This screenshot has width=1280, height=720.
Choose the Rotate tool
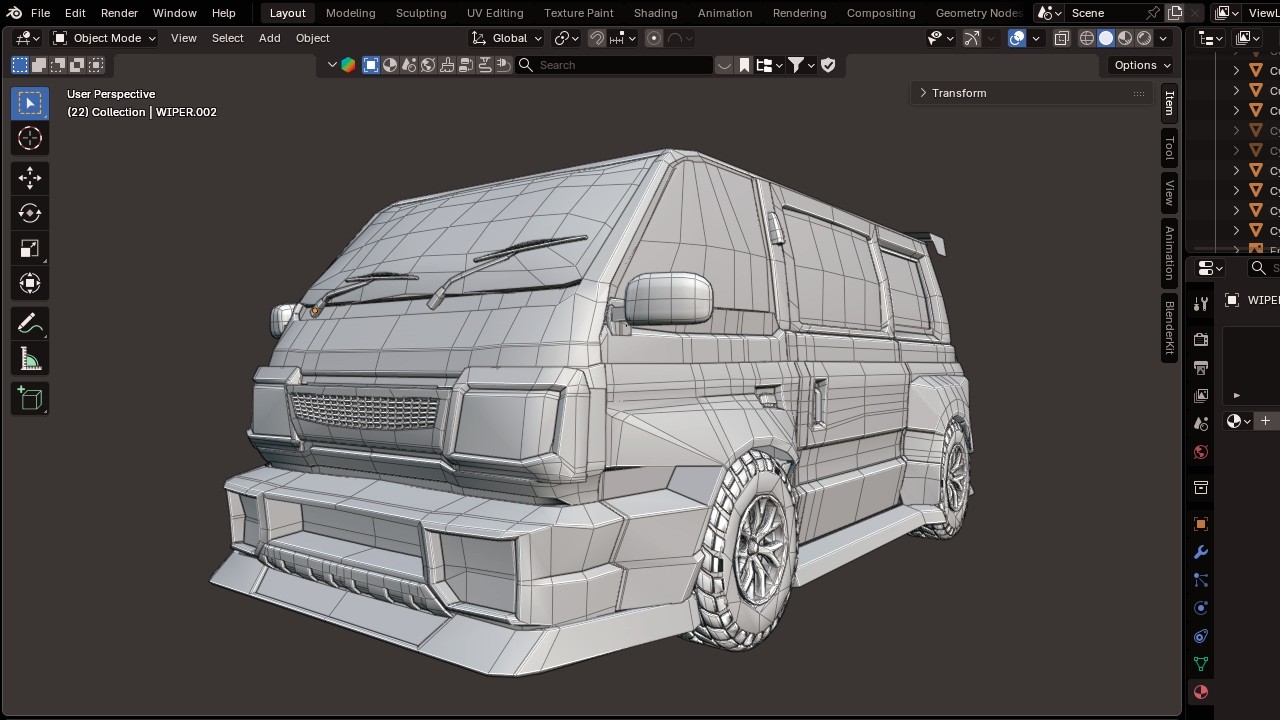click(x=30, y=213)
